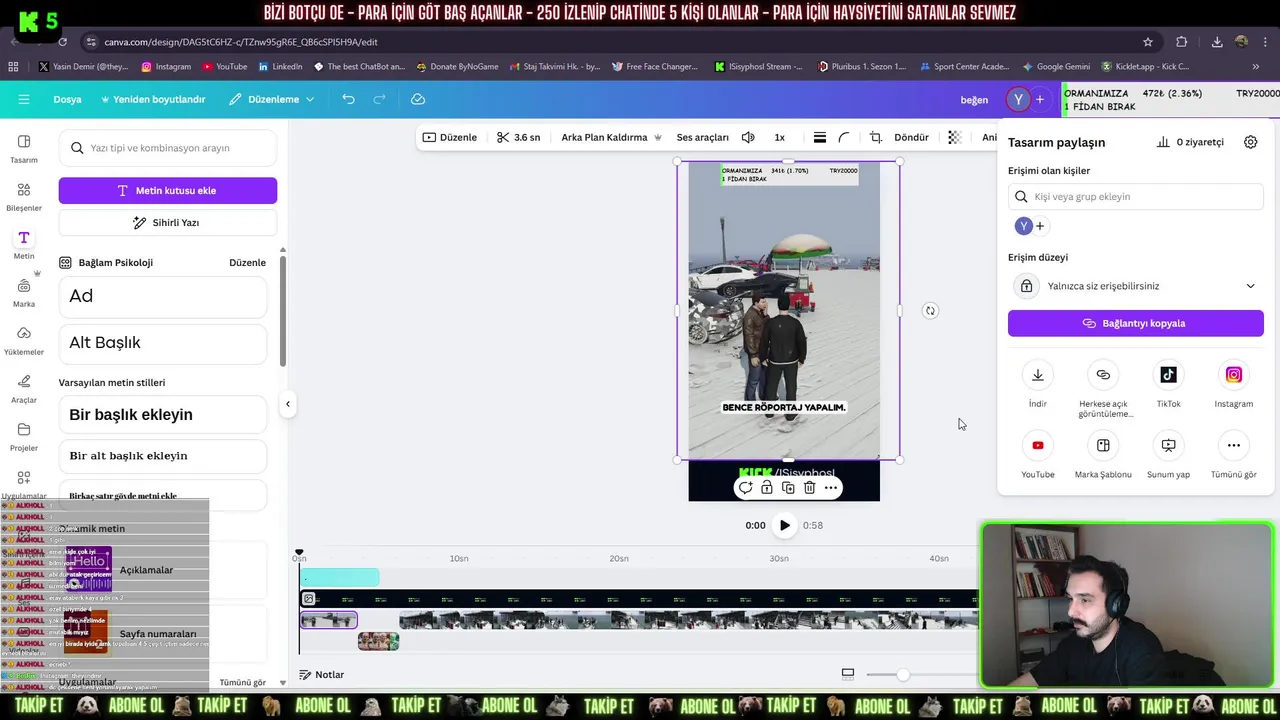Open the Notlar notes panel
1280x720 pixels.
321,675
